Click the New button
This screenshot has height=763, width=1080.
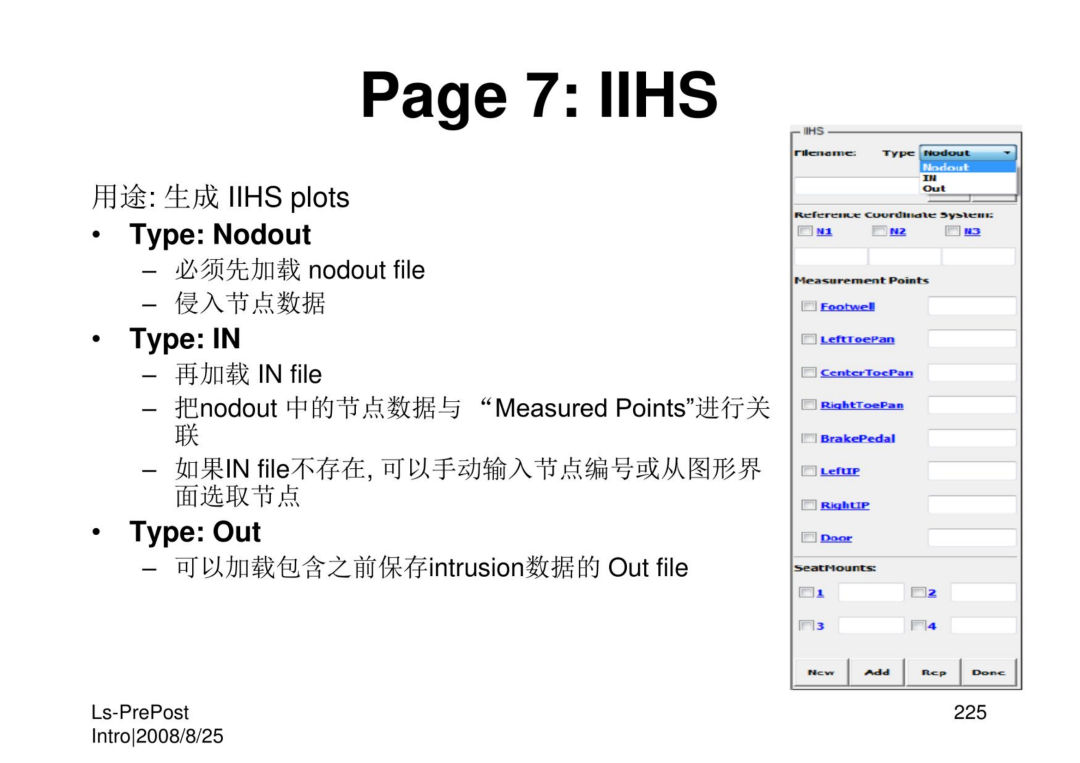tap(821, 672)
